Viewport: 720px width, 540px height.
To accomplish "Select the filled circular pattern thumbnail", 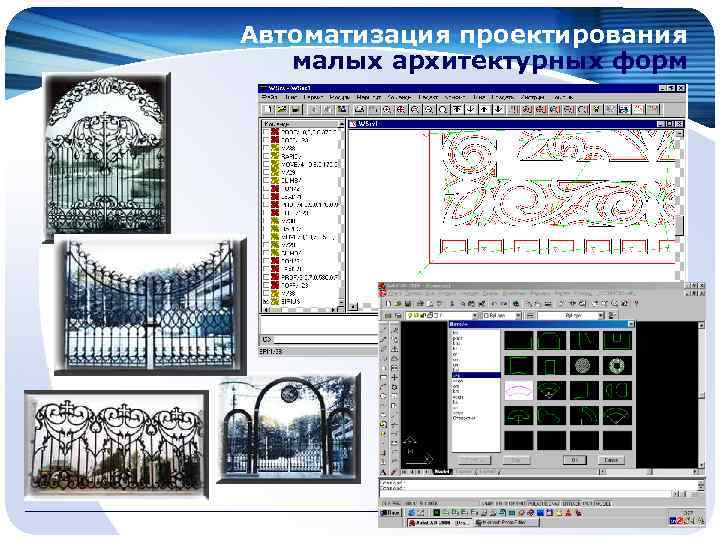I will 584,366.
